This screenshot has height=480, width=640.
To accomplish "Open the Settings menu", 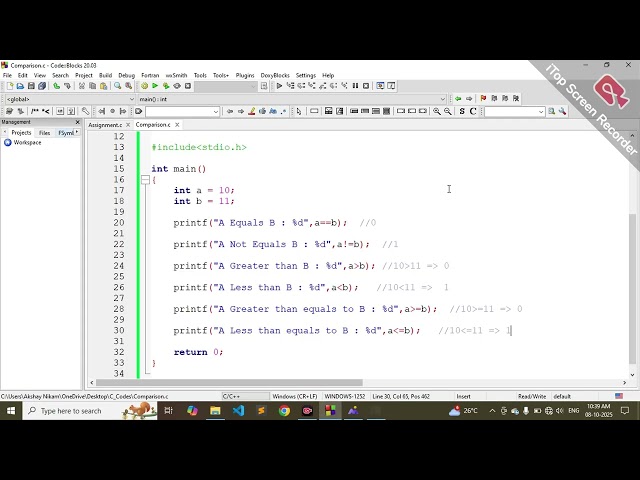I will [x=306, y=76].
